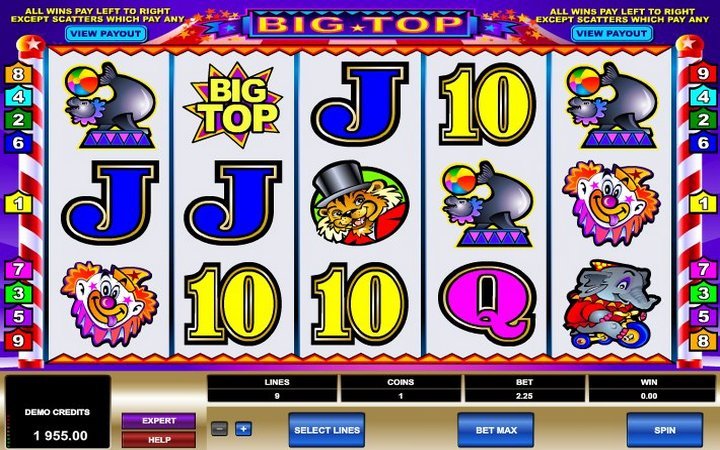Spin the reels
This screenshot has width=720, height=450.
(x=664, y=430)
